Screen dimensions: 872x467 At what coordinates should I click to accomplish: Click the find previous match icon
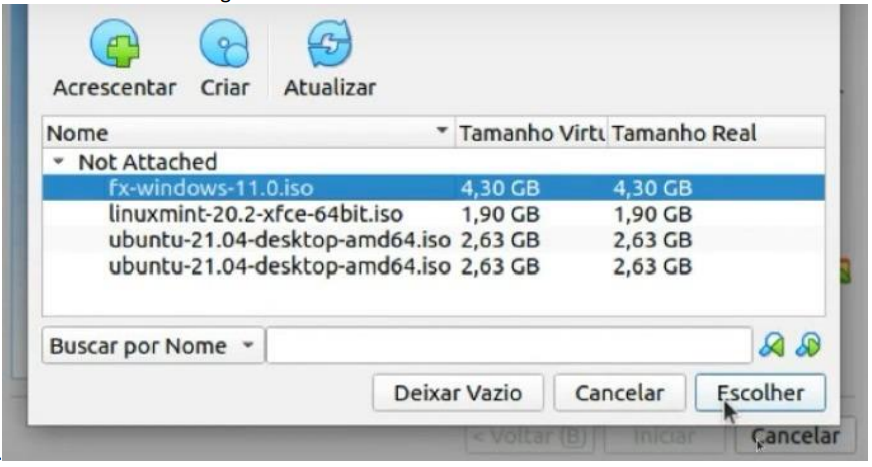tap(772, 346)
